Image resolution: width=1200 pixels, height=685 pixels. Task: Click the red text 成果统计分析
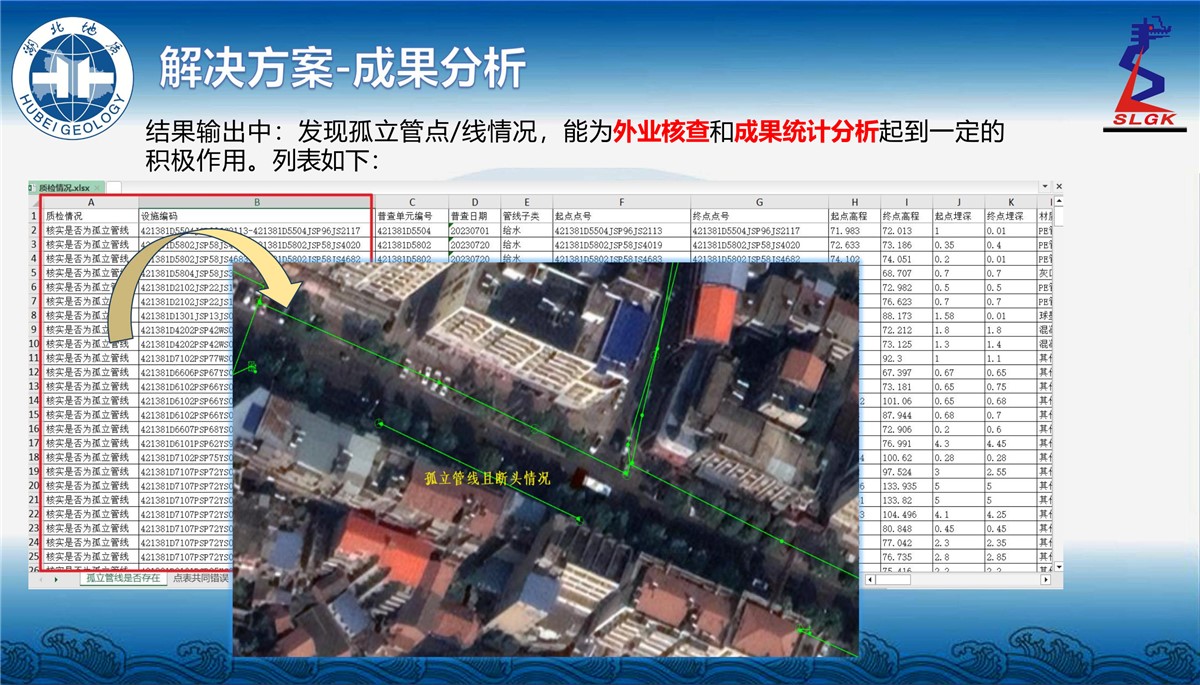point(806,131)
